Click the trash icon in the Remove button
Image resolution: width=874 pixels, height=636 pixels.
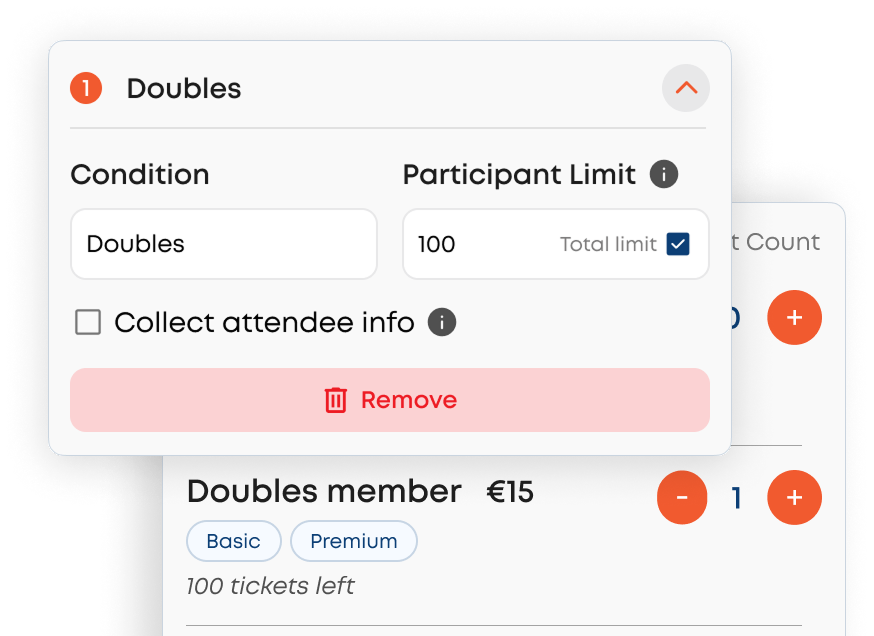click(x=336, y=400)
